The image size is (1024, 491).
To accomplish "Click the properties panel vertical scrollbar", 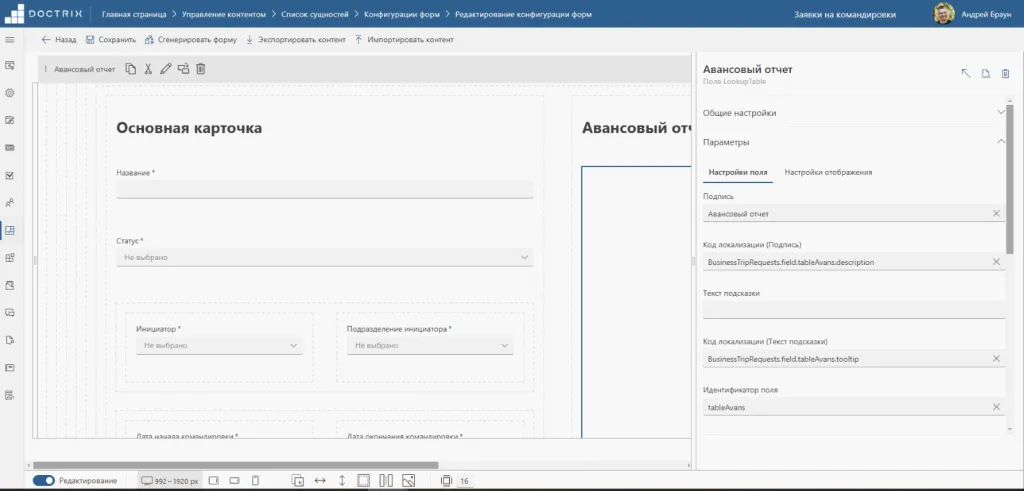I will [1010, 180].
